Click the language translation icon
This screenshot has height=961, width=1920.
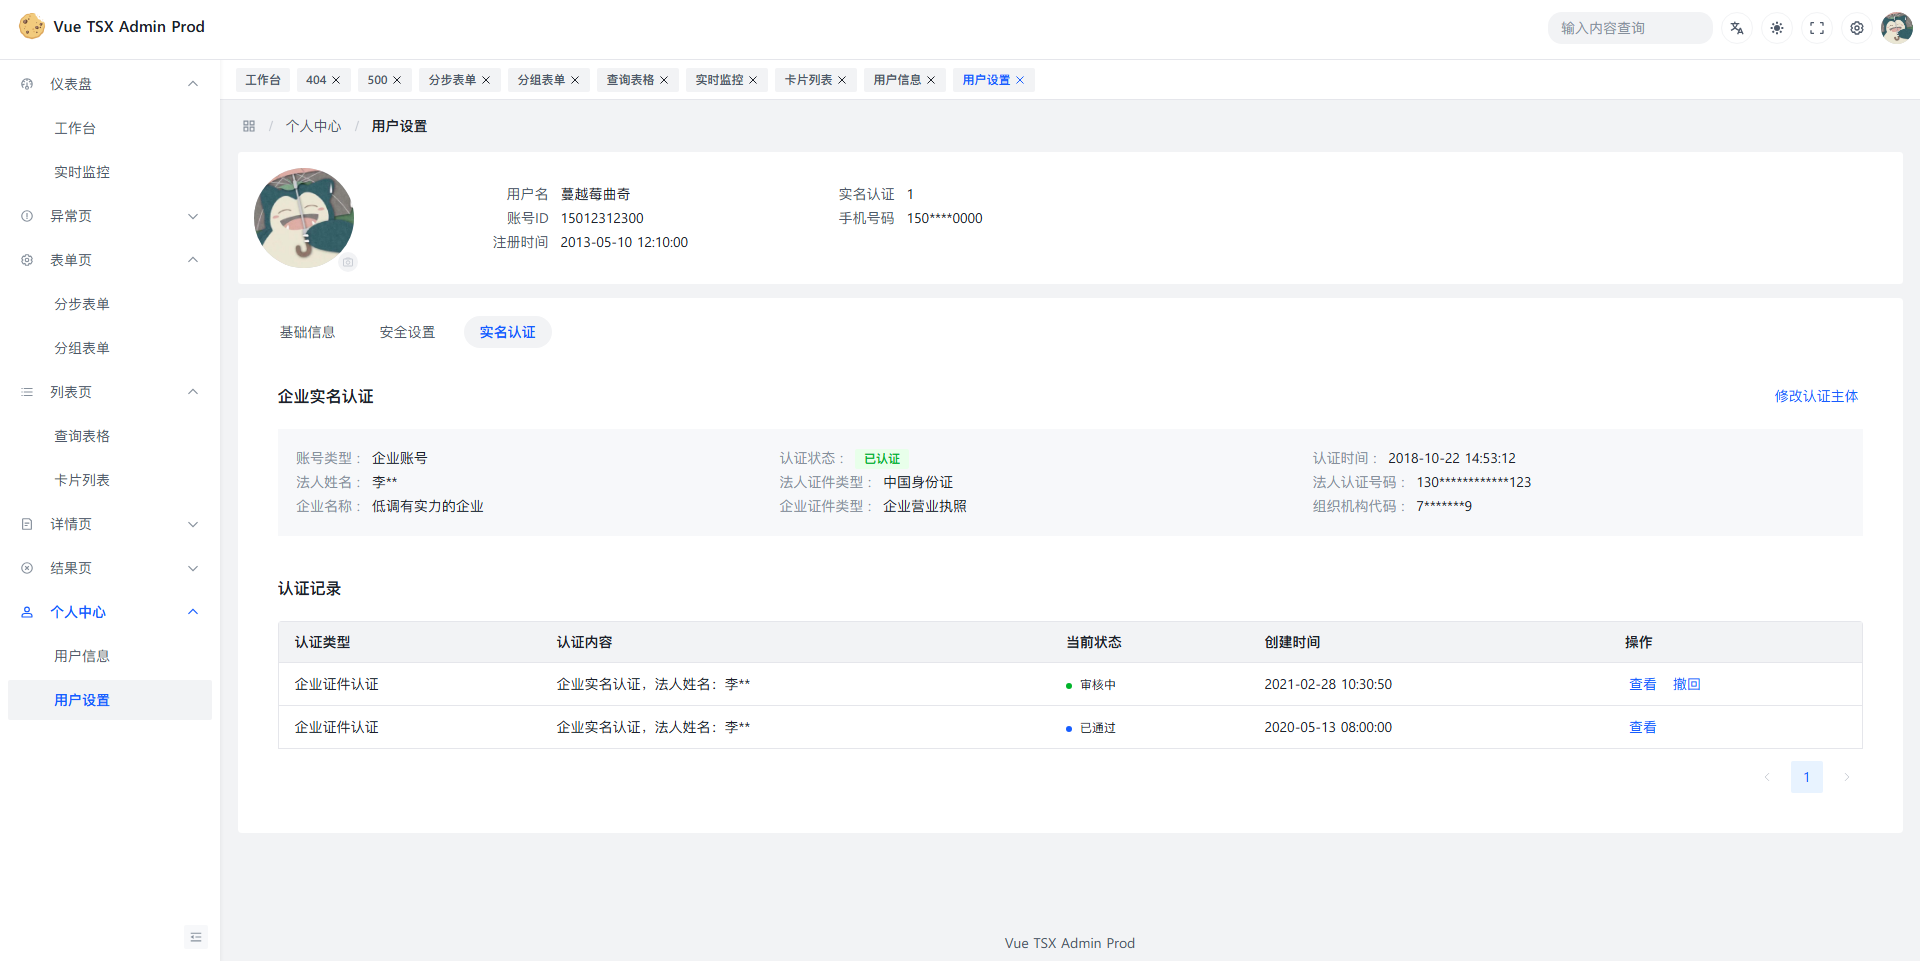click(1737, 28)
